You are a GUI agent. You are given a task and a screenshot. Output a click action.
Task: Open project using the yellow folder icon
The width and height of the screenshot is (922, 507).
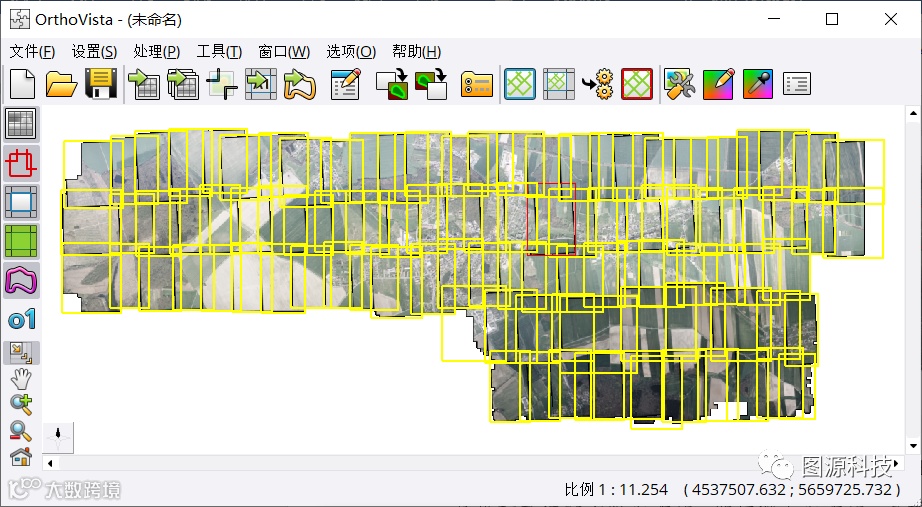click(61, 84)
